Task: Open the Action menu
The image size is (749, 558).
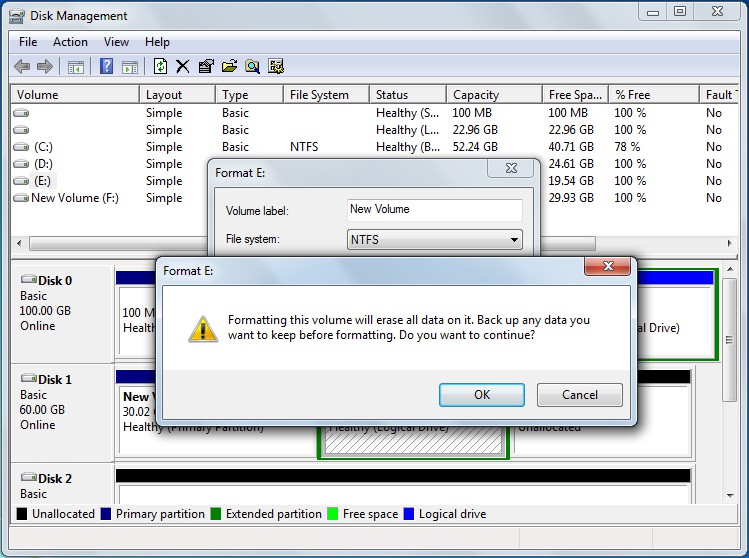Action: coord(70,42)
